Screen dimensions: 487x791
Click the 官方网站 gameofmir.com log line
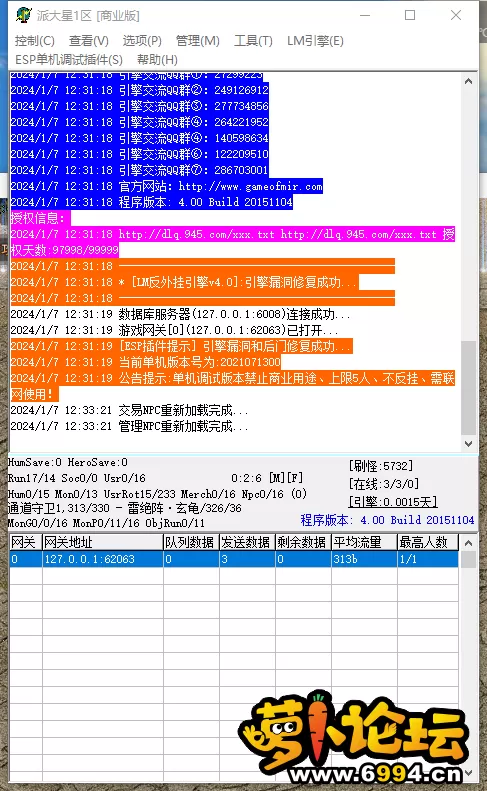167,186
